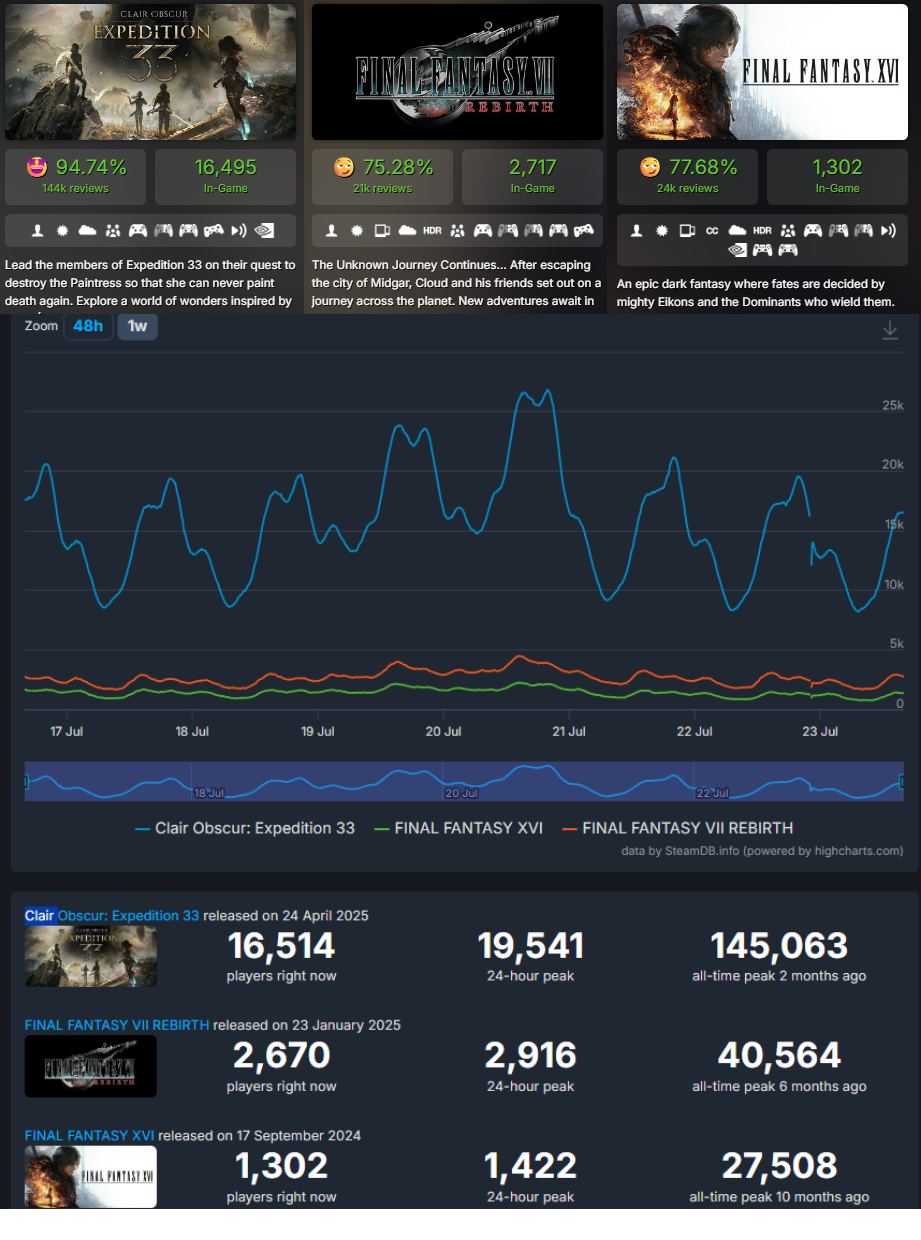Click the 21 Jul axis label
Image resolution: width=921 pixels, height=1240 pixels.
coord(569,732)
